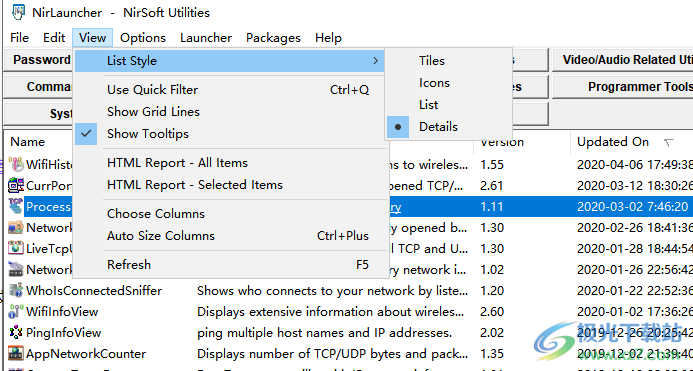This screenshot has width=693, height=371.
Task: Click the AppNetworkCounter row icon
Action: 16,354
